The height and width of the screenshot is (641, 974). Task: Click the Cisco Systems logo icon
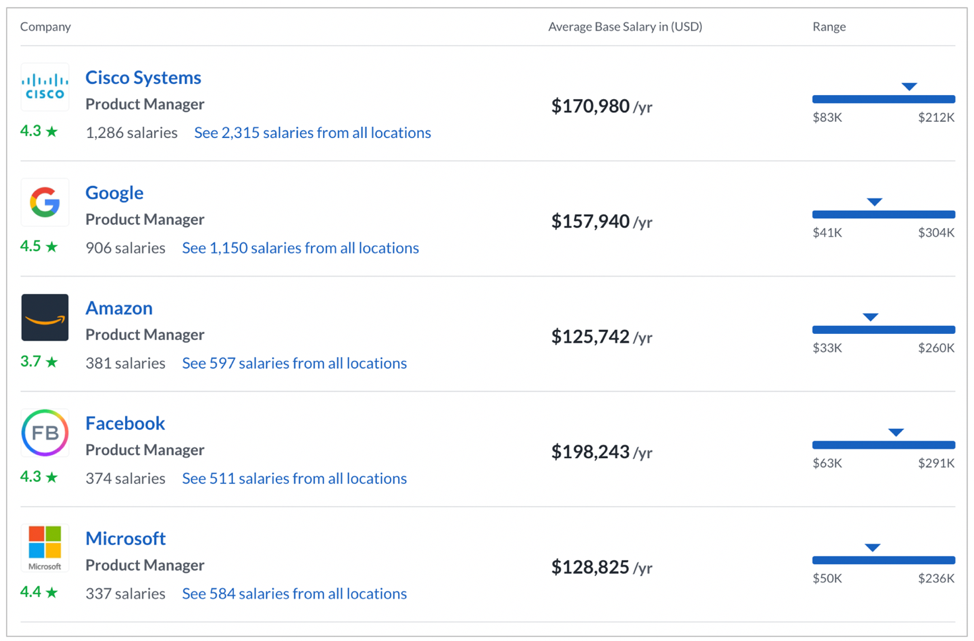(x=45, y=87)
